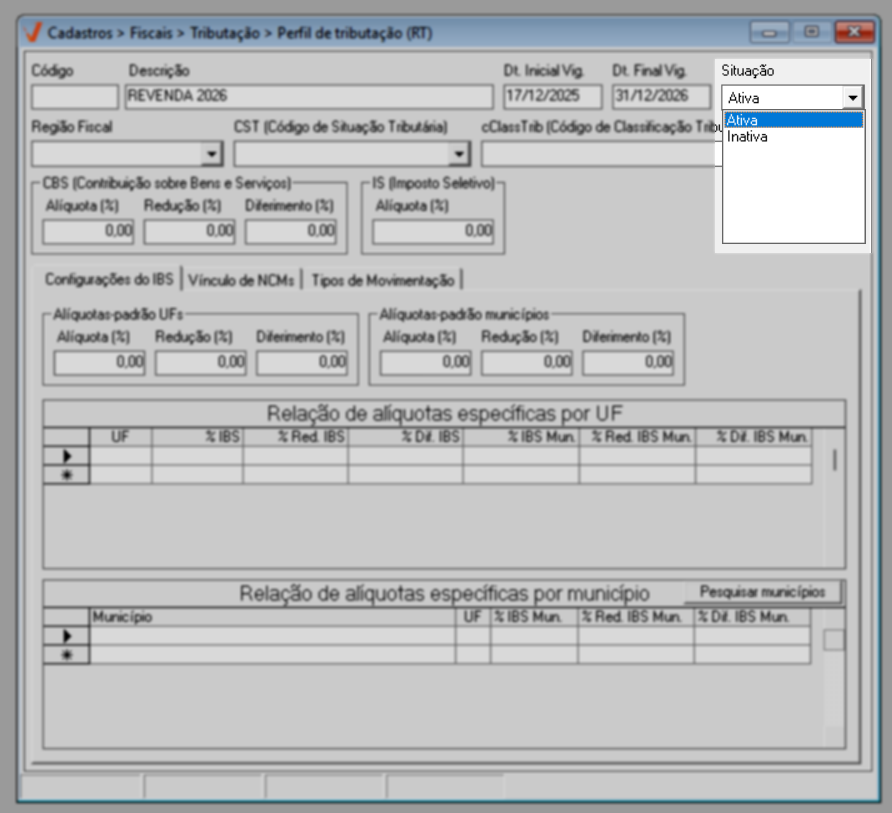Switch to Vínculo de NCMs tab
Viewport: 892px width, 813px height.
click(x=241, y=280)
